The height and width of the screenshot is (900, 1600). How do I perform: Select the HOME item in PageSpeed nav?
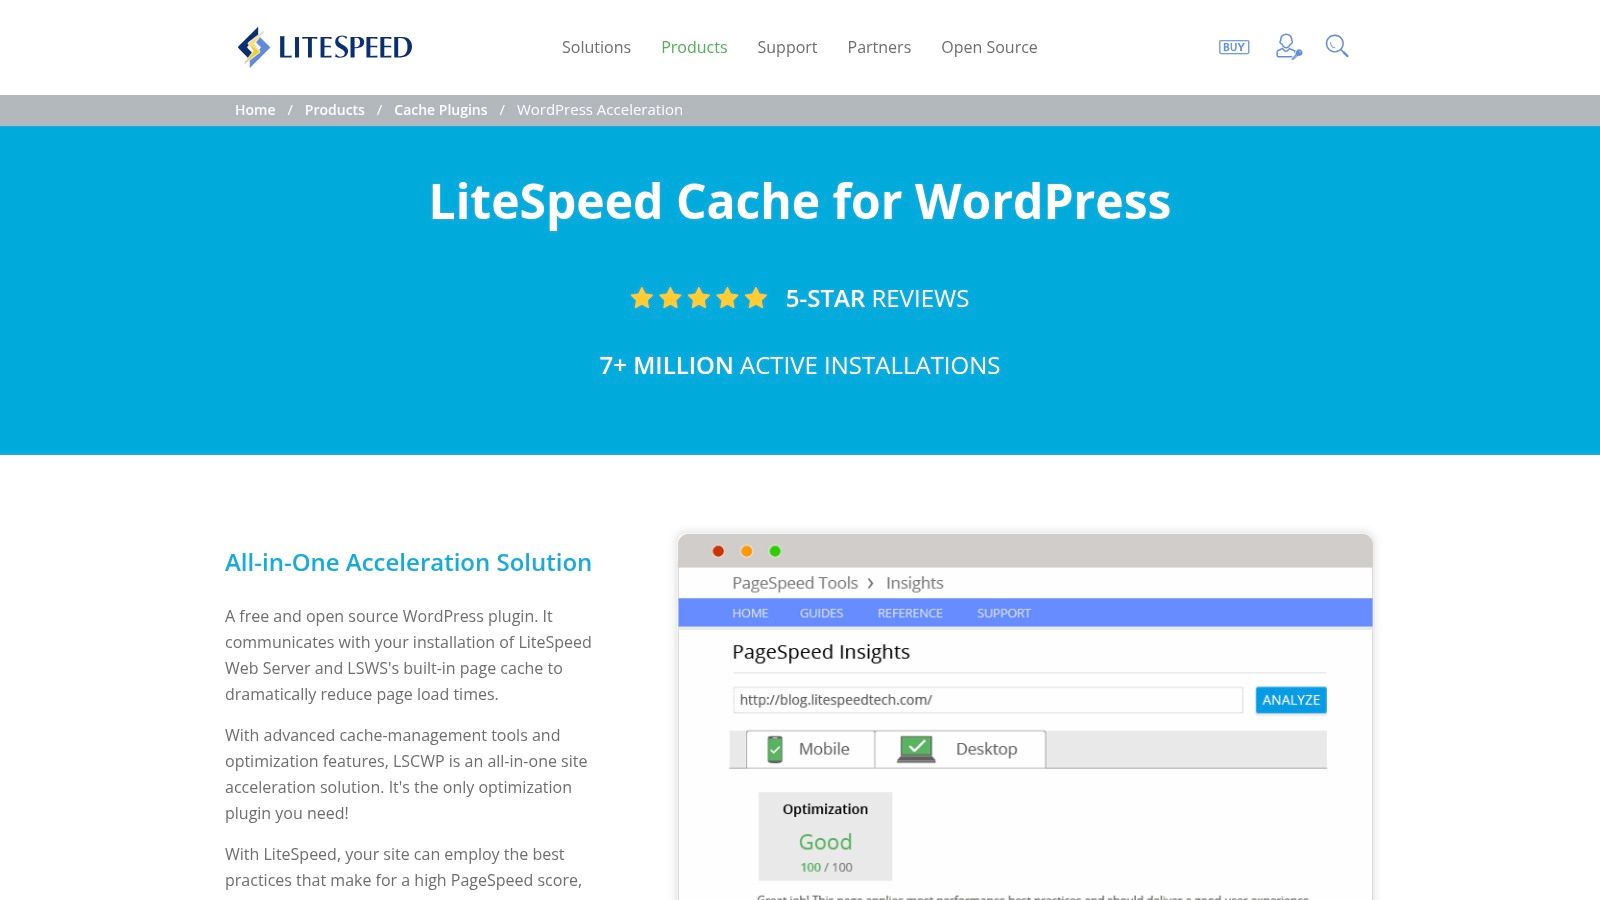click(x=750, y=613)
